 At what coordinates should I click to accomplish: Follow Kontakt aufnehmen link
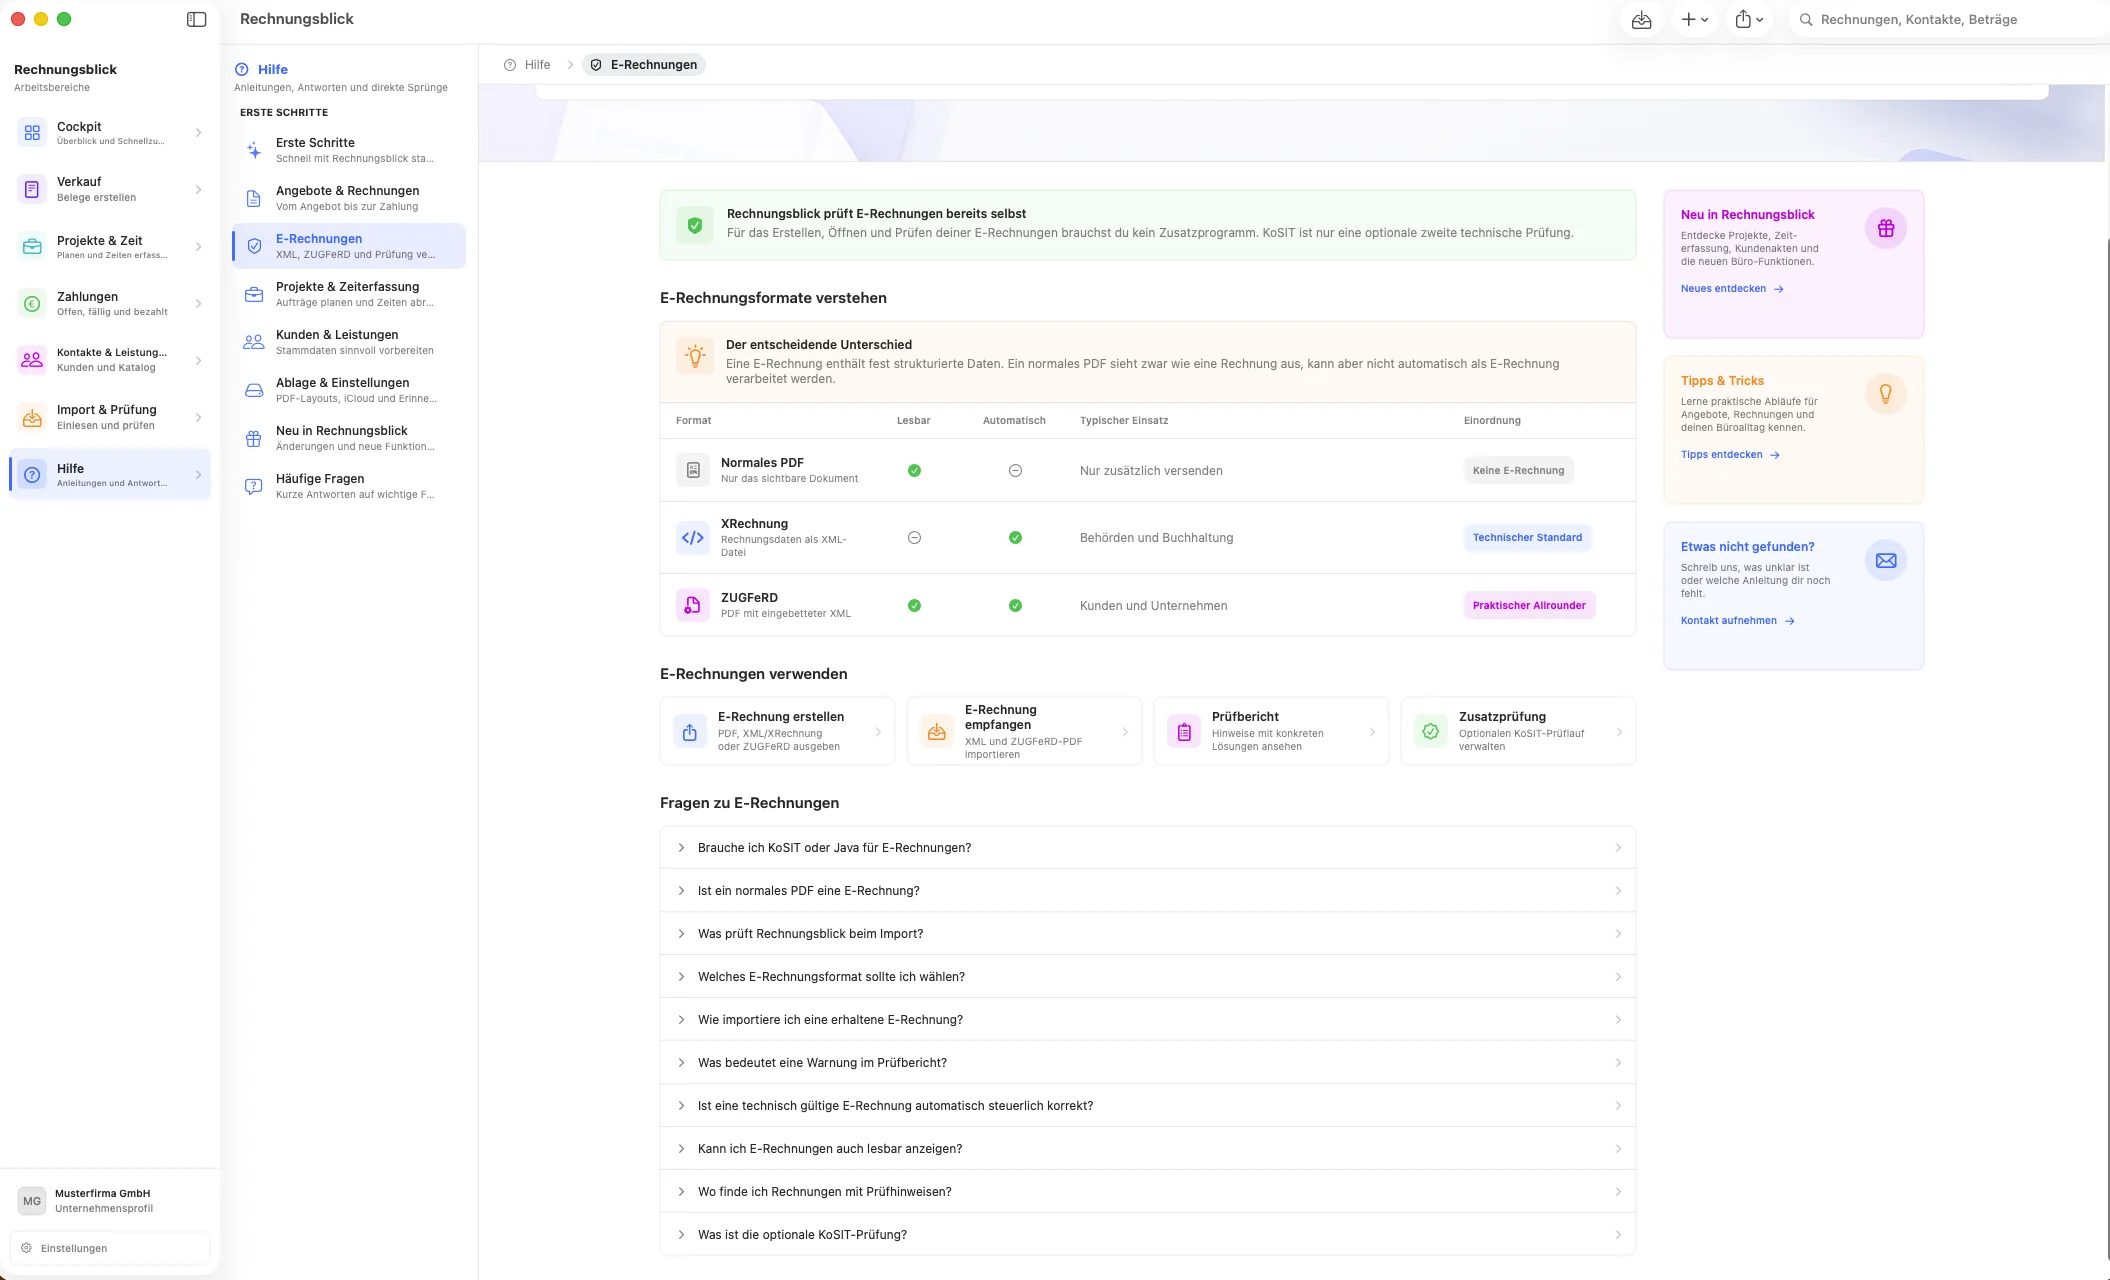pos(1738,621)
